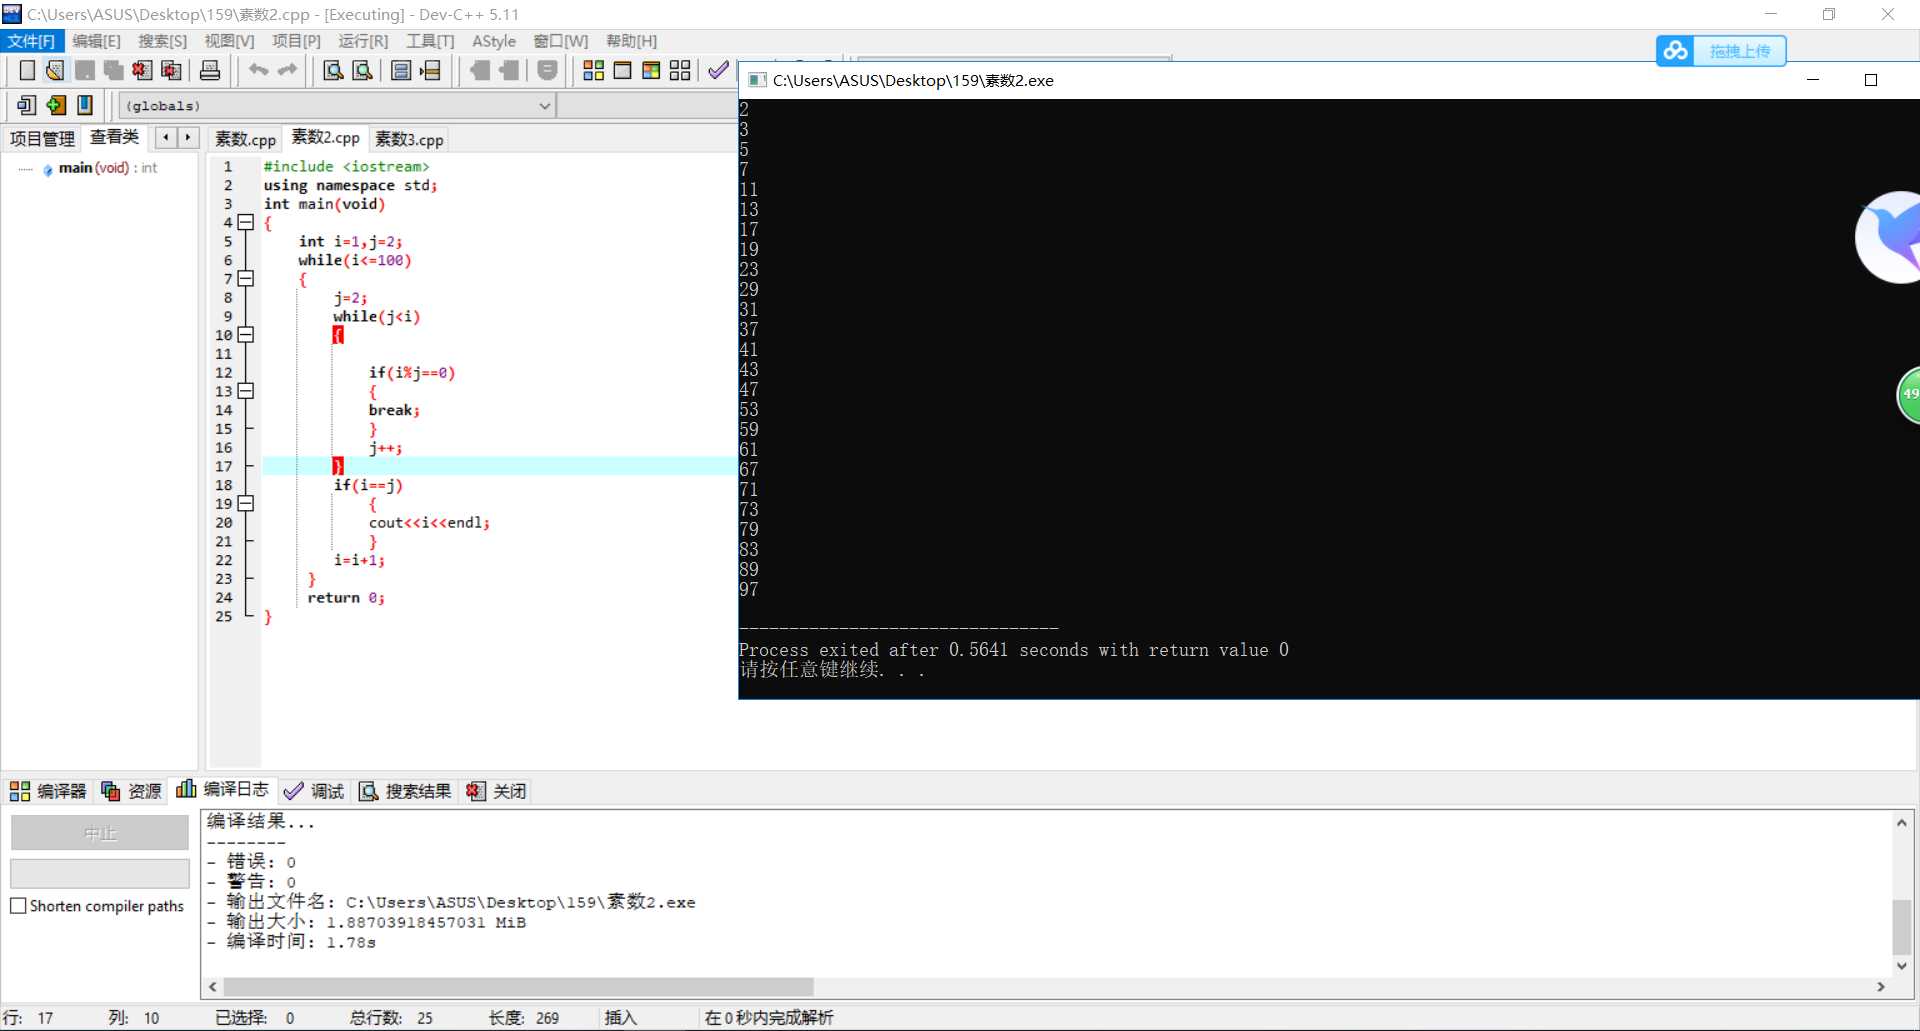The width and height of the screenshot is (1920, 1031).
Task: Collapse code fold at line 7
Action: [246, 278]
